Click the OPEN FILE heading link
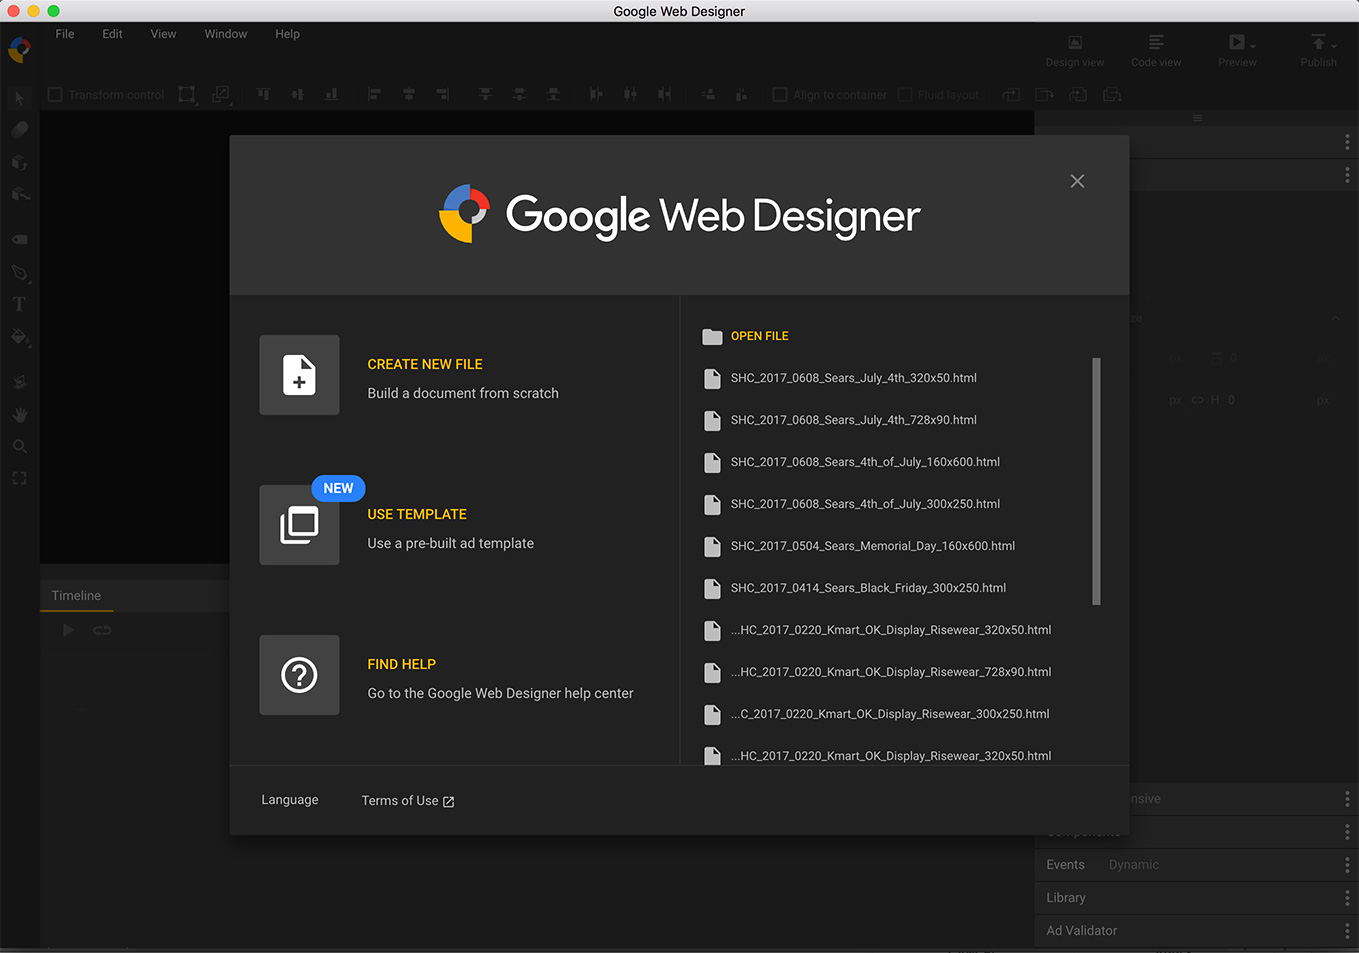The width and height of the screenshot is (1359, 953). point(760,336)
